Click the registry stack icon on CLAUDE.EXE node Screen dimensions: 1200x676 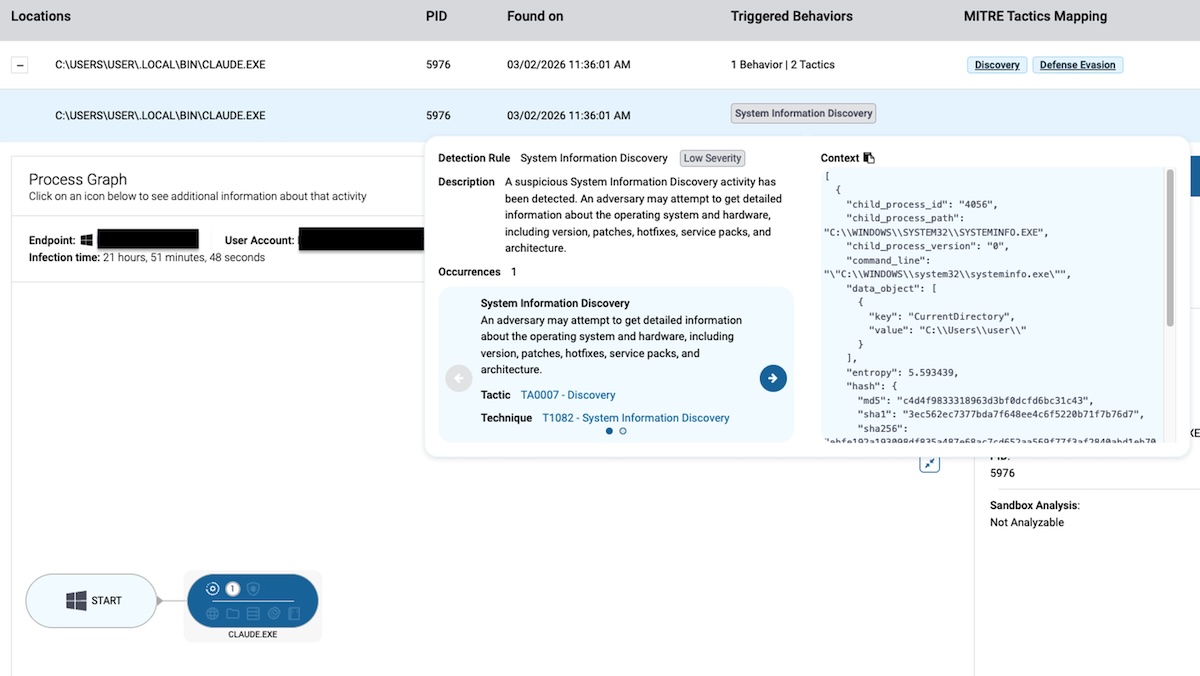tap(253, 613)
